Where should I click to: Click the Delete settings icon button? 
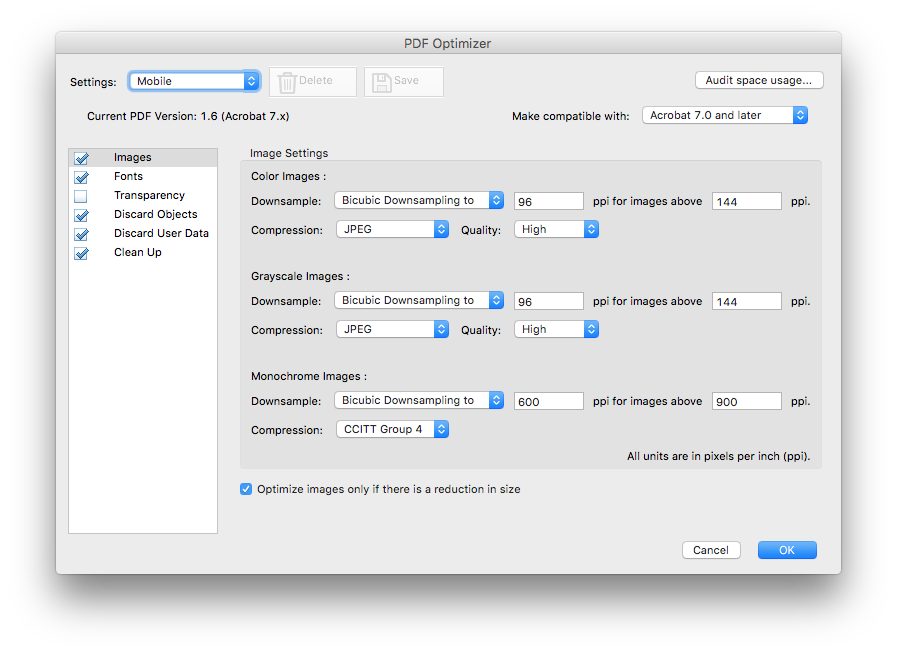point(313,81)
